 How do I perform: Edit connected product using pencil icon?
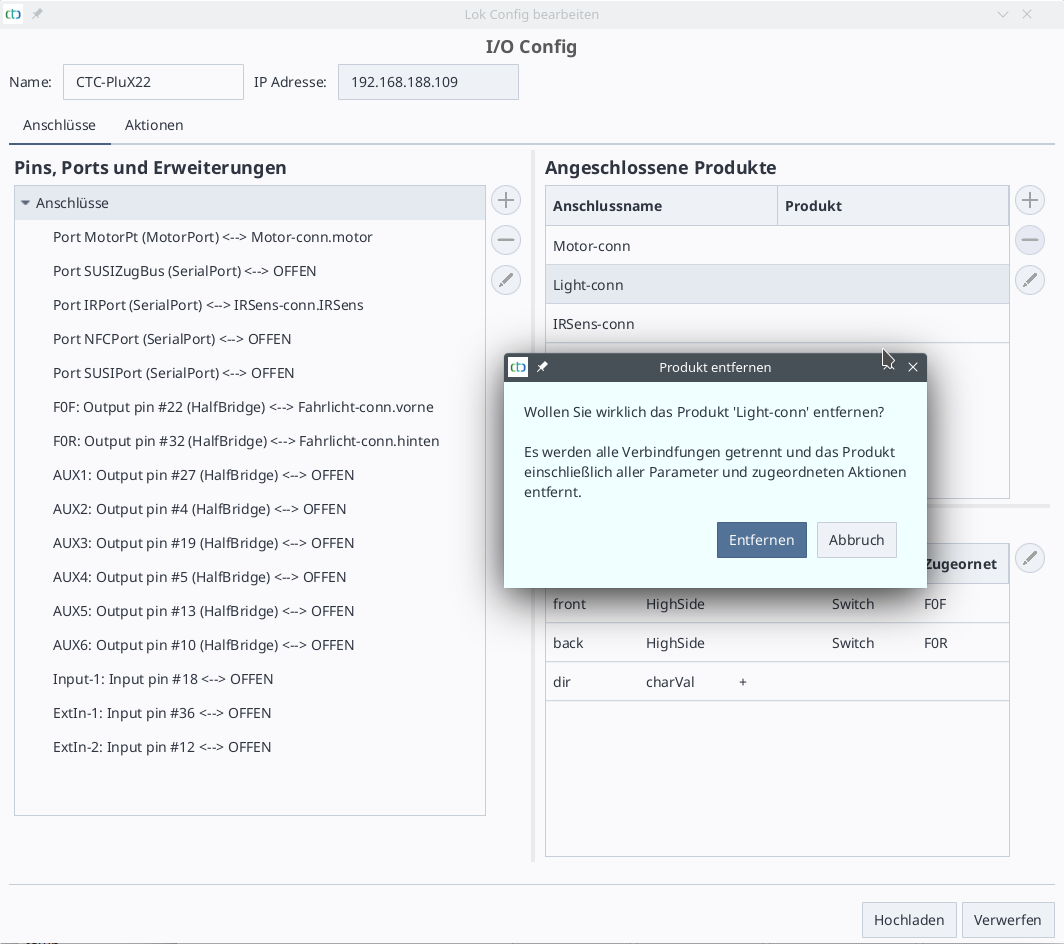click(1030, 280)
